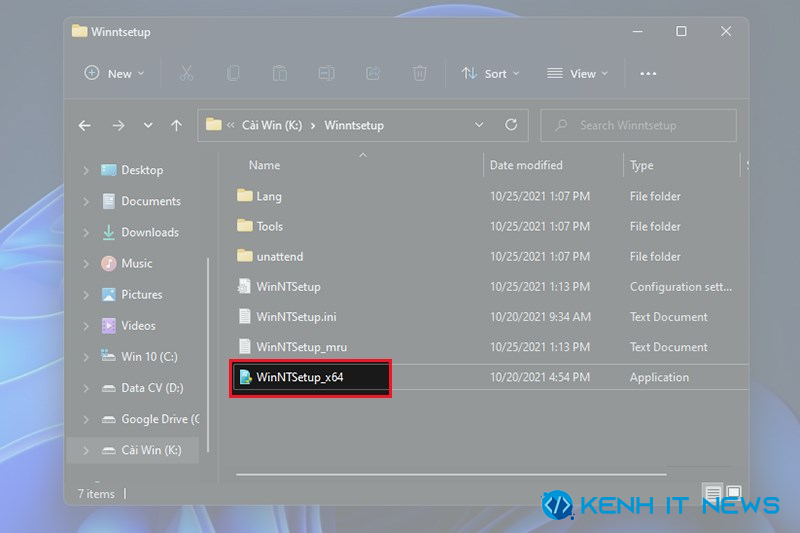Minimize the Winntsetup window

pos(637,32)
